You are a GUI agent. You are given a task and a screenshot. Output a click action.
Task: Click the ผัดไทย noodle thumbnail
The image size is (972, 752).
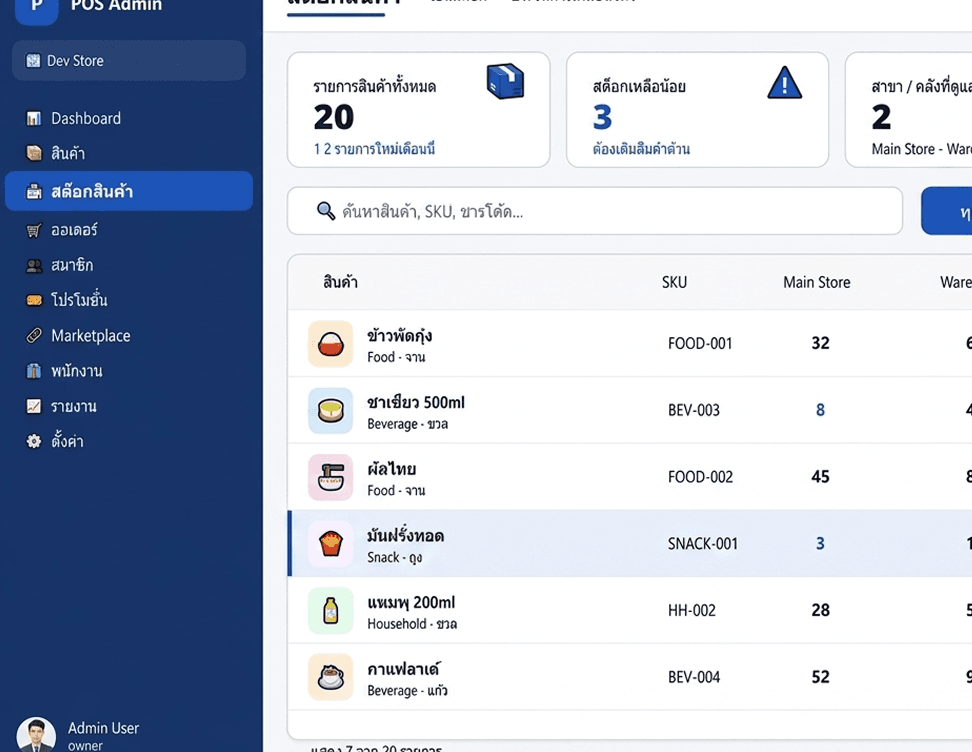click(330, 477)
